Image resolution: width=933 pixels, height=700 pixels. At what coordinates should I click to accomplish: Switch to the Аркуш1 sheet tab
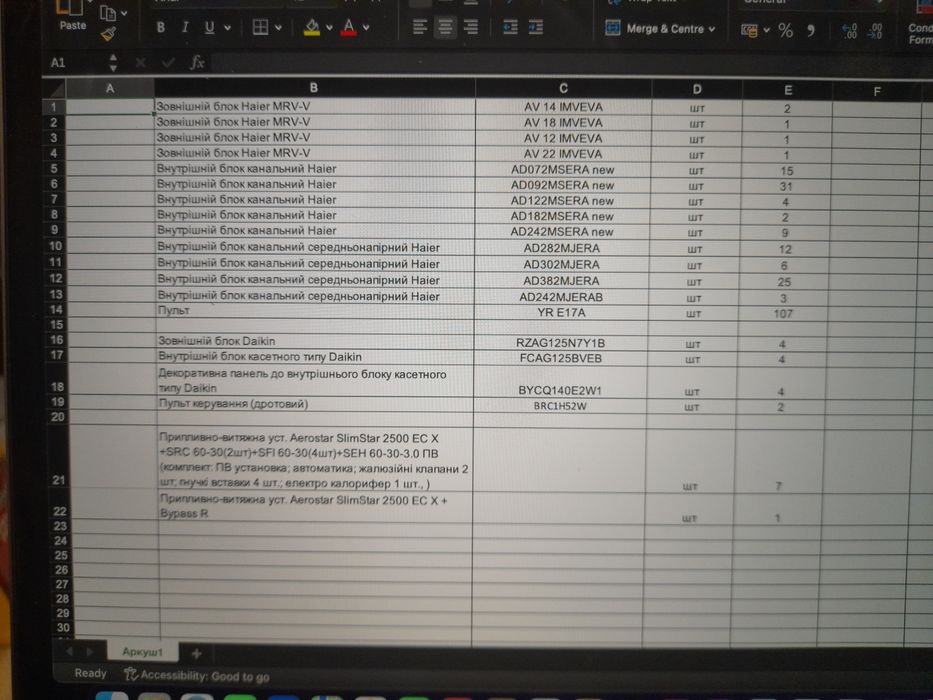142,652
